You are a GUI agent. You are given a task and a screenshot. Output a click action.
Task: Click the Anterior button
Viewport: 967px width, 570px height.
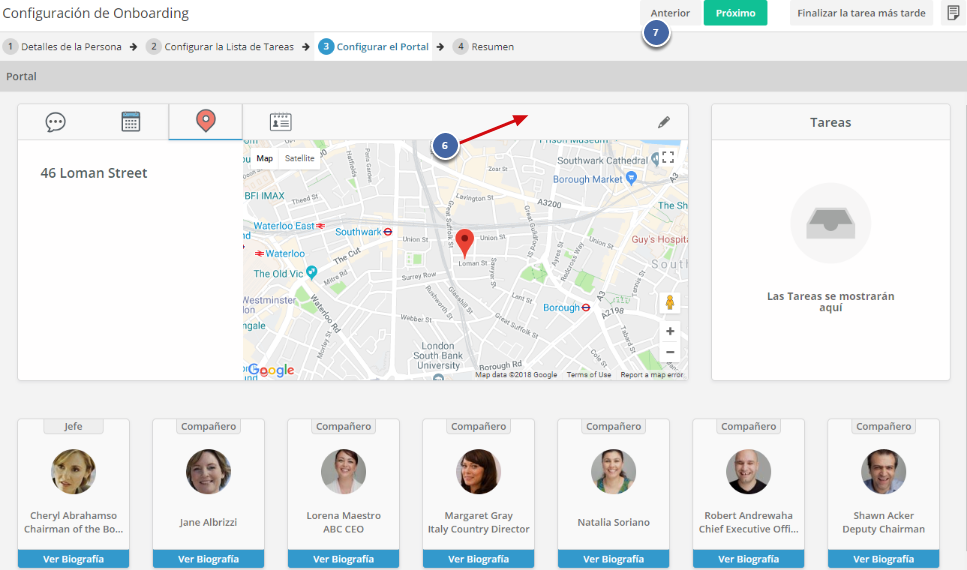pos(670,13)
